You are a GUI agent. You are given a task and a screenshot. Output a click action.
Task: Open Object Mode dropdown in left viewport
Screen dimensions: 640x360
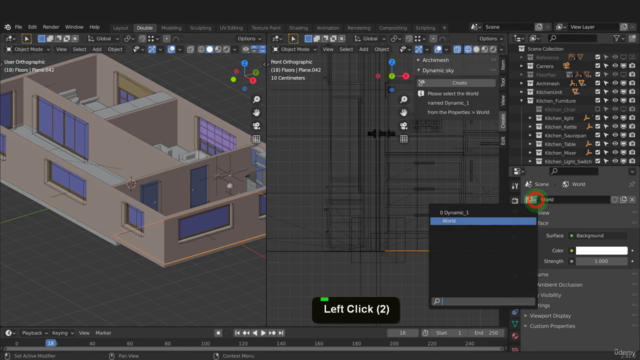tap(28, 49)
